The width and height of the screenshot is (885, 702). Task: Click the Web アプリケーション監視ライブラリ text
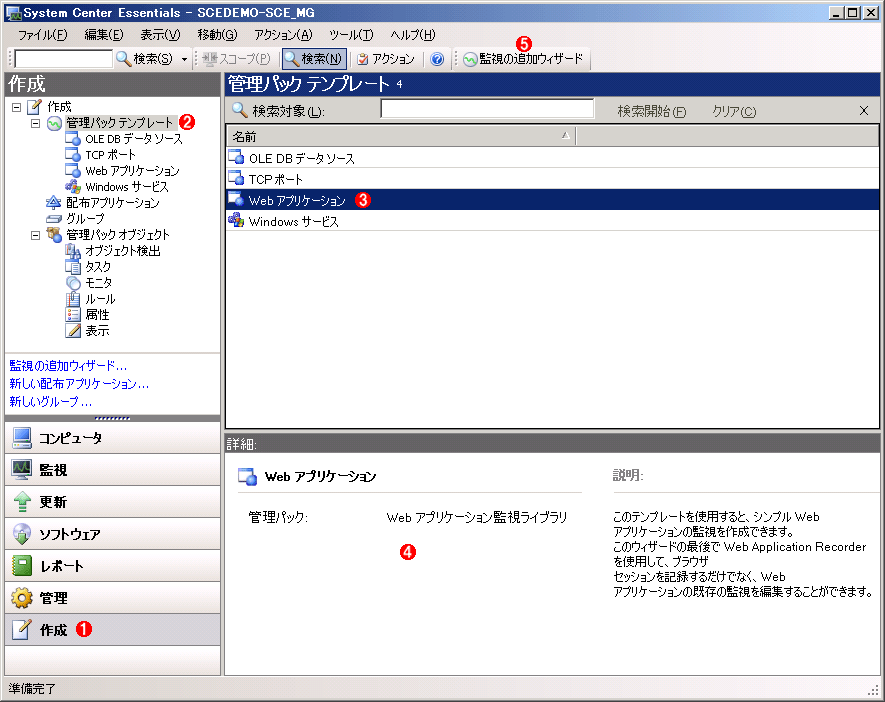476,517
